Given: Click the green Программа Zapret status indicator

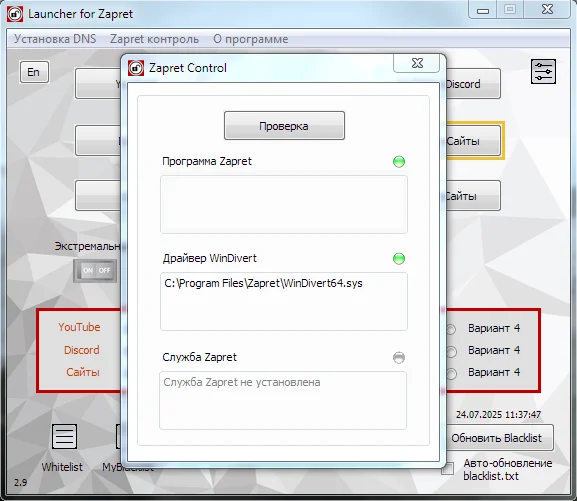Looking at the screenshot, I should point(399,162).
